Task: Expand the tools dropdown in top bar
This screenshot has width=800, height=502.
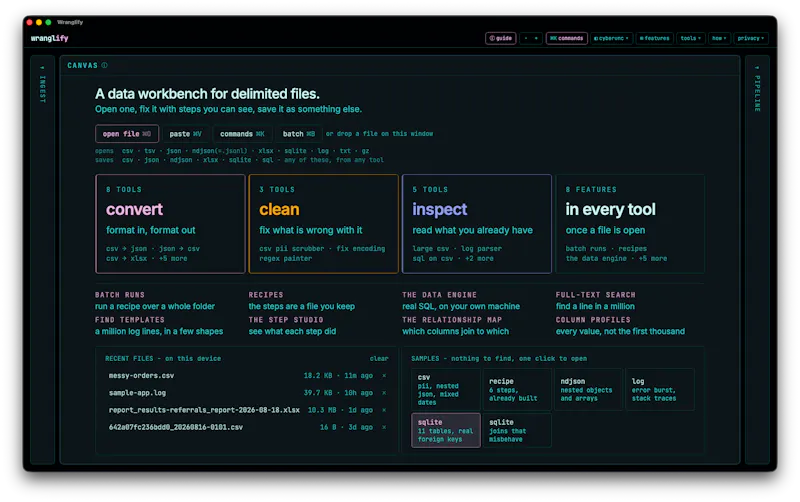Action: click(691, 38)
